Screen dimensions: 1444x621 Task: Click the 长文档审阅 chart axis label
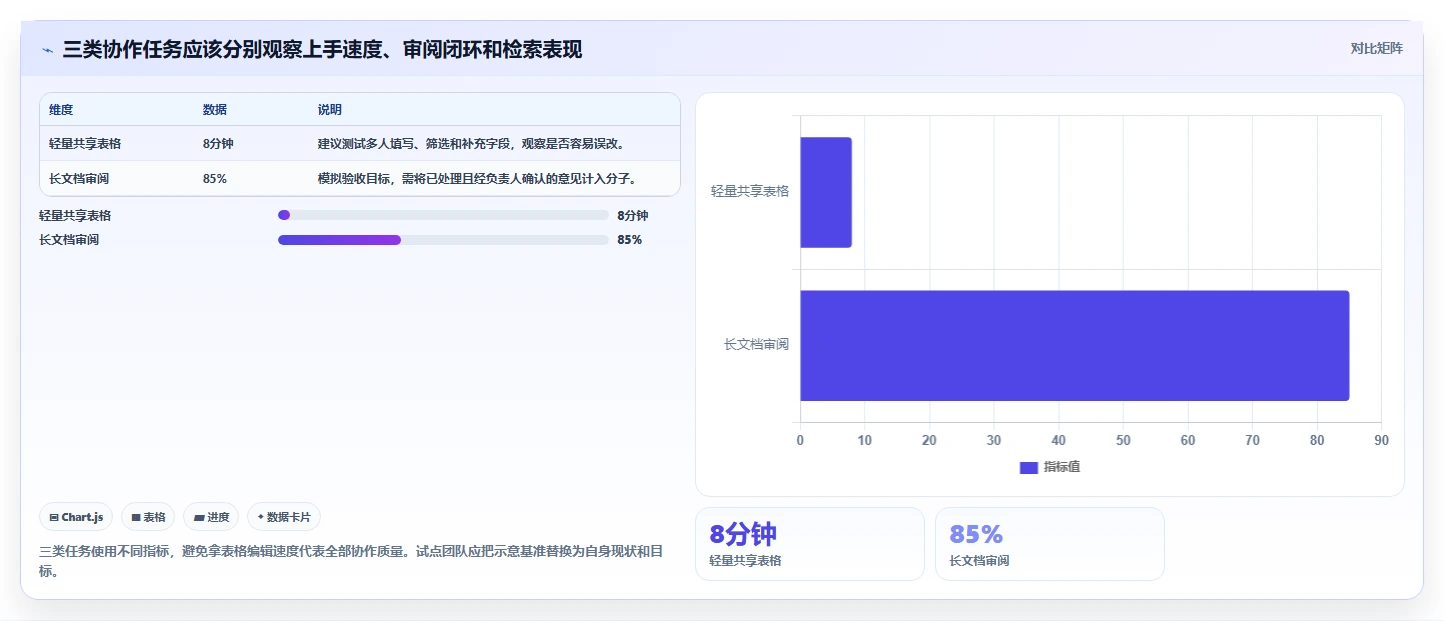pyautogui.click(x=757, y=344)
